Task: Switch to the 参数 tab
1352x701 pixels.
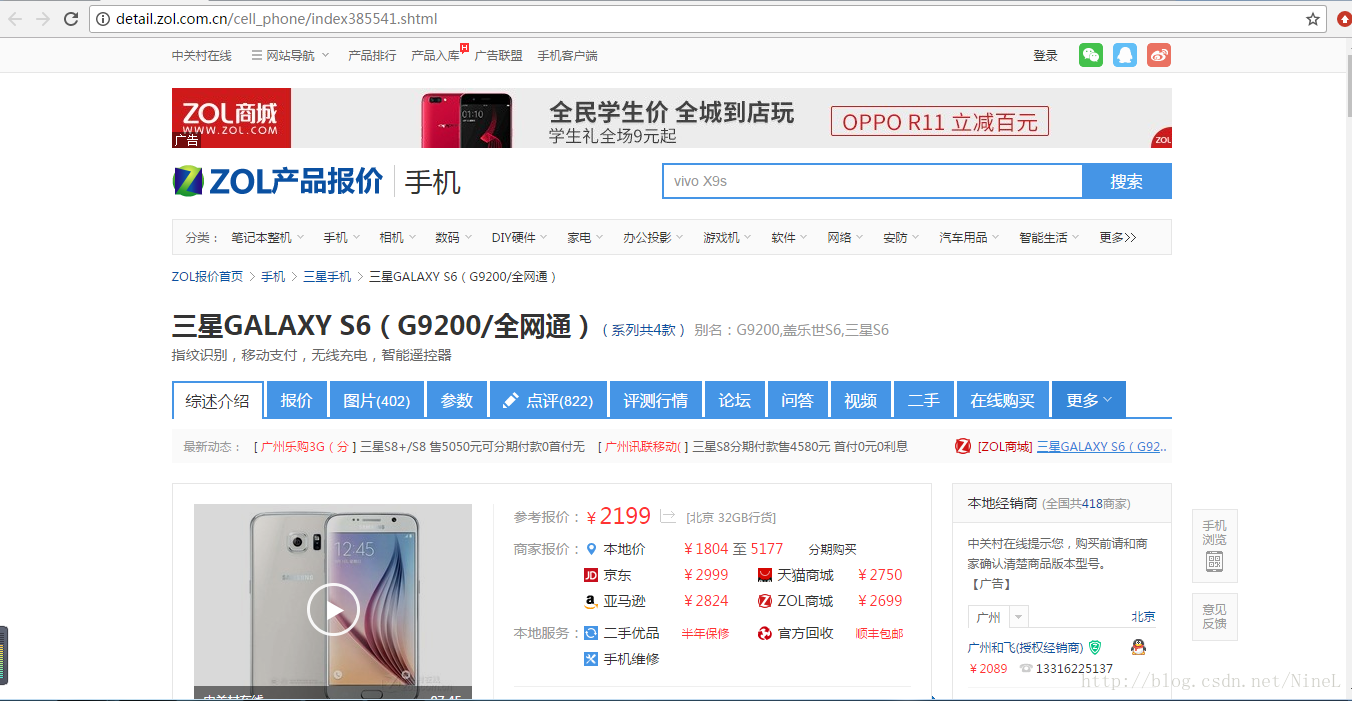Action: 457,400
